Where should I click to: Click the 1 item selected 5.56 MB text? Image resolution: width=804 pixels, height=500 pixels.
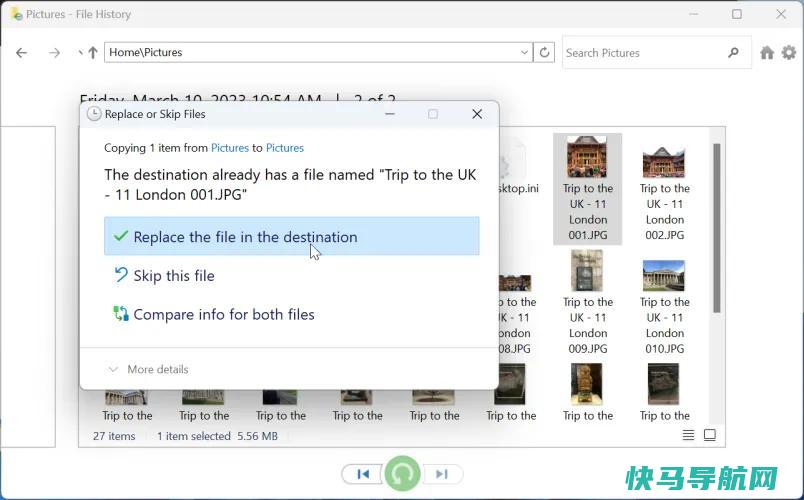point(217,436)
